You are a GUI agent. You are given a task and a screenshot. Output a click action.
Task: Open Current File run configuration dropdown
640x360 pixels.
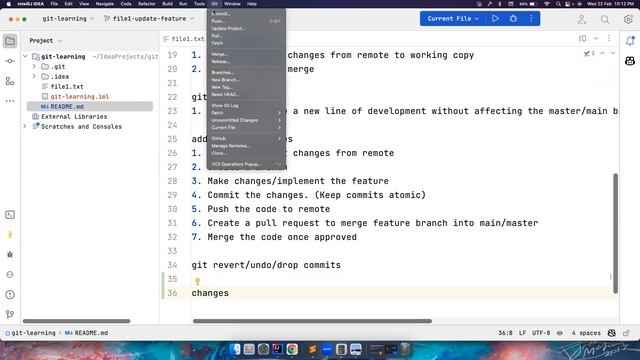pyautogui.click(x=453, y=18)
